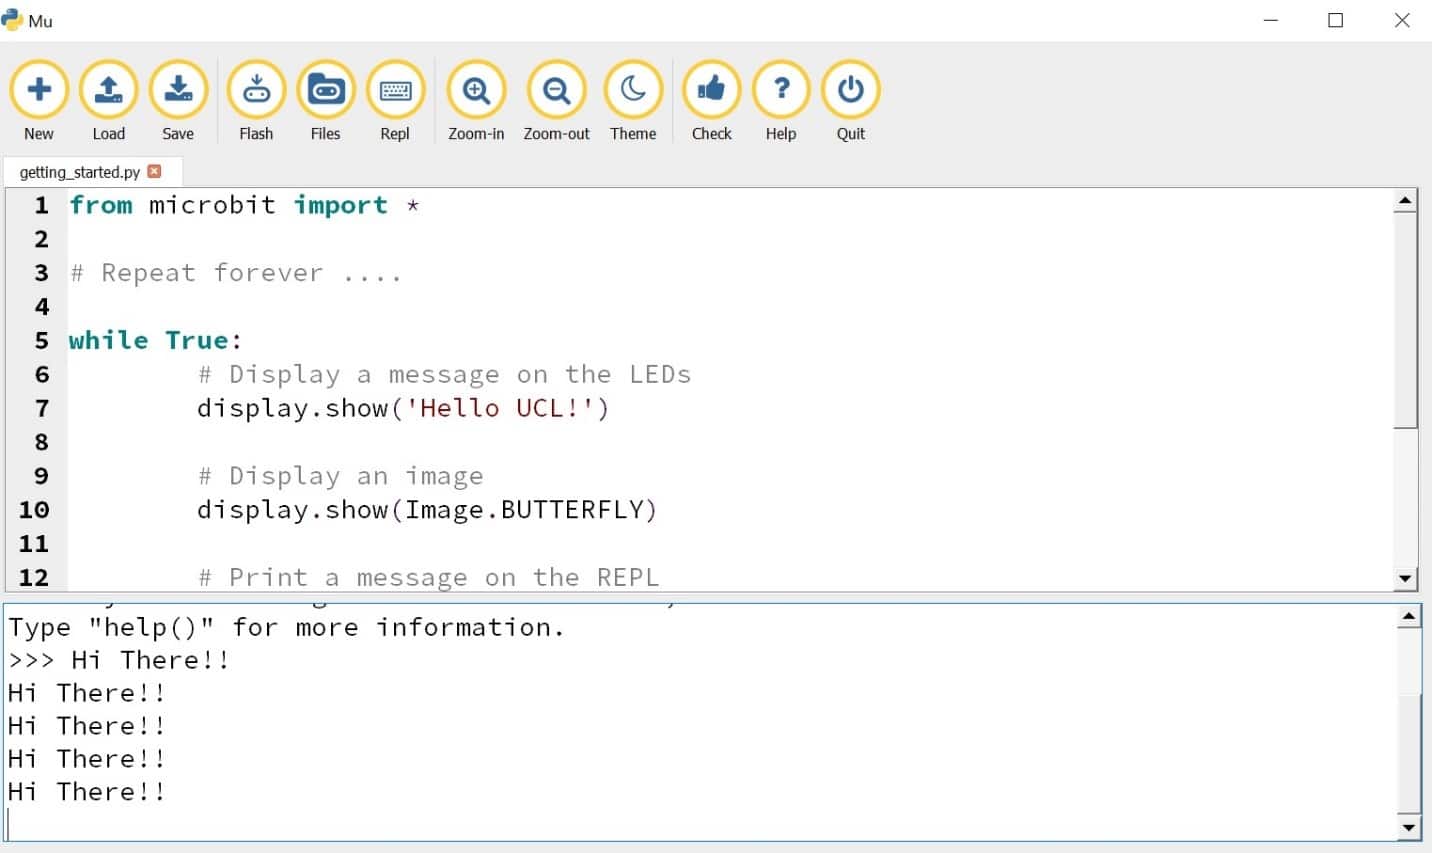
Task: Place cursor on the empty REPL input line
Action: (700, 824)
